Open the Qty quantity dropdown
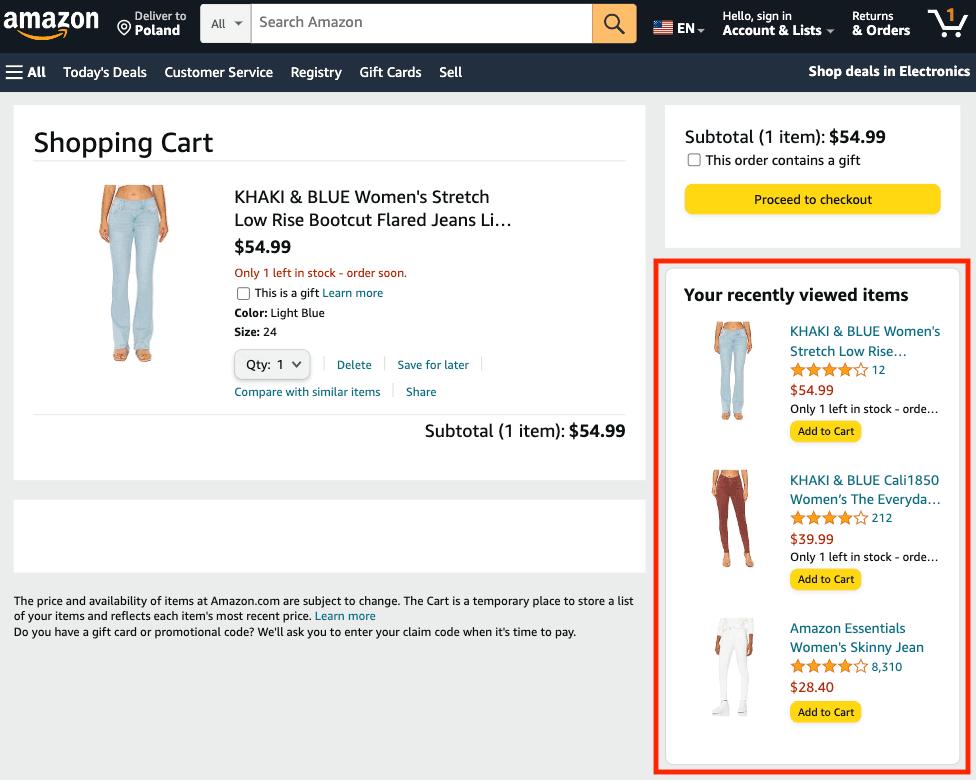This screenshot has width=976, height=780. click(x=272, y=365)
